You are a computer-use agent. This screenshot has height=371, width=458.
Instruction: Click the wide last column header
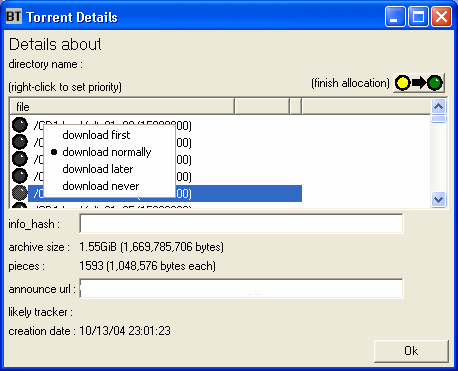(x=366, y=107)
